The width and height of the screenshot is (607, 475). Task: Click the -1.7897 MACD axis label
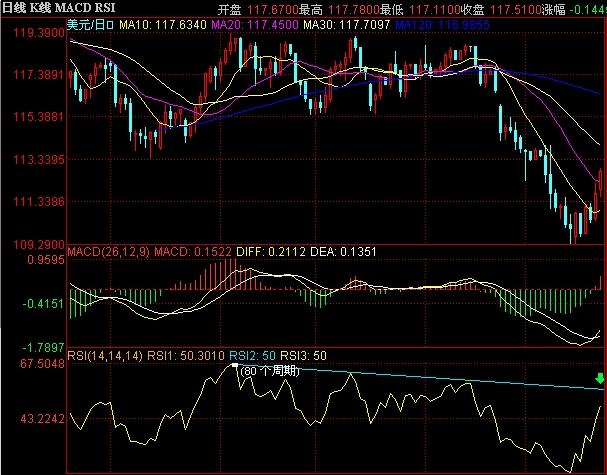(43, 348)
